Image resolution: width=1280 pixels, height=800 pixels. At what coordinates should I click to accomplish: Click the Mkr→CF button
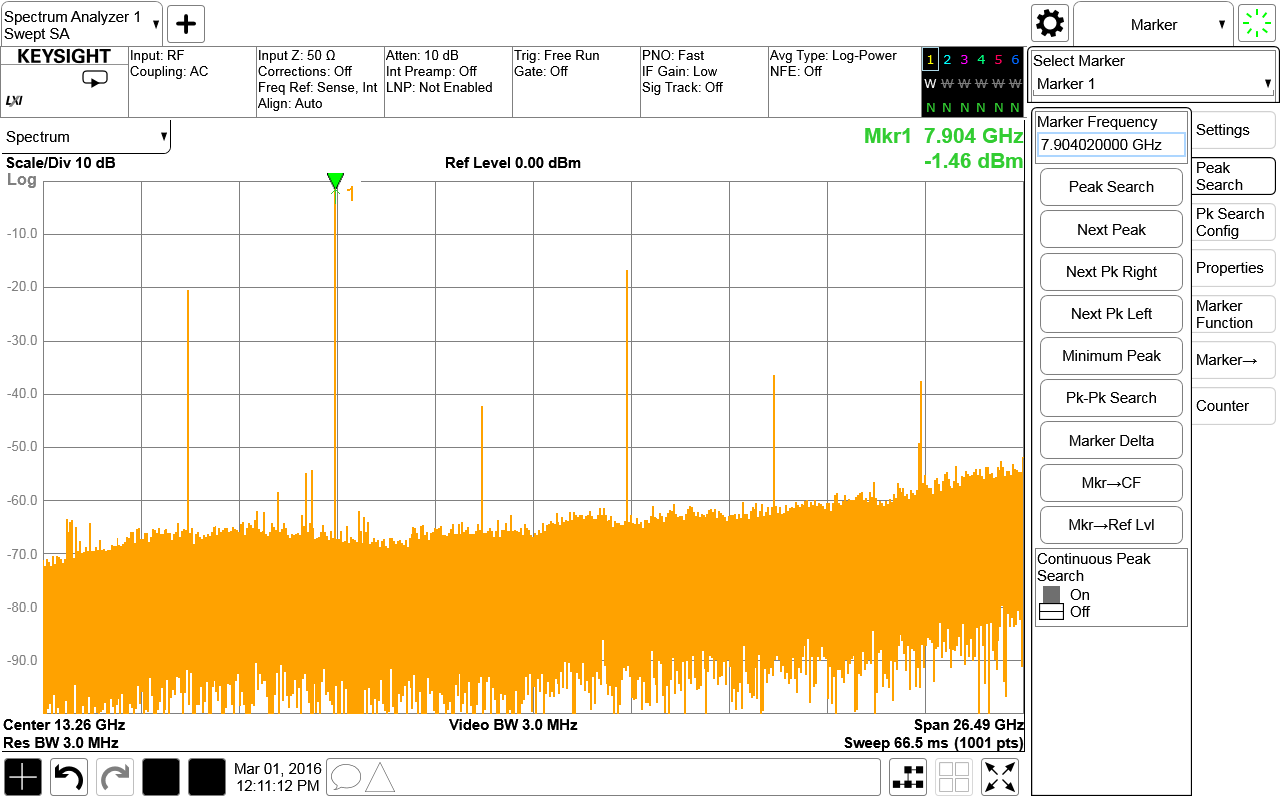tap(1111, 482)
